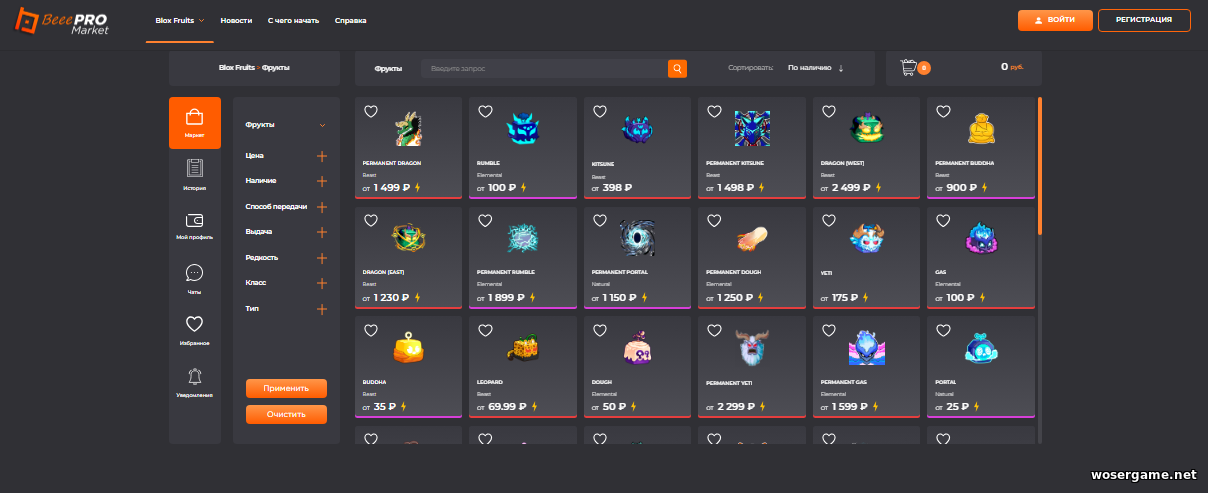Favorite the Permanent Kitsune card
This screenshot has width=1208, height=493.
[x=714, y=111]
